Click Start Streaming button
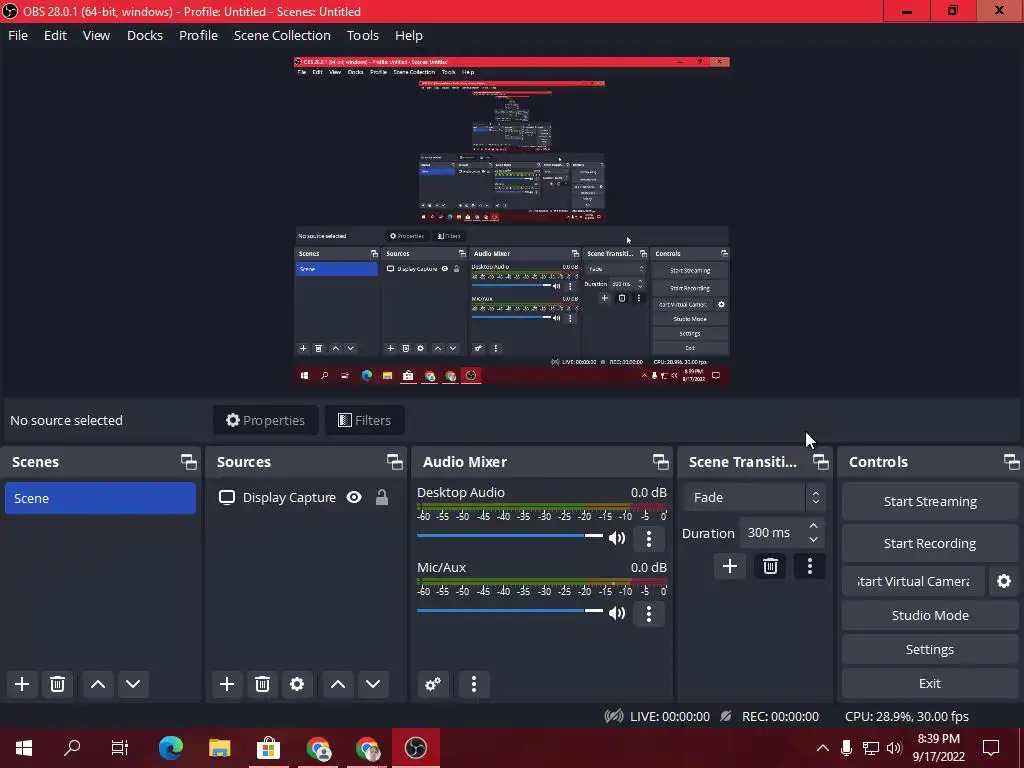The height and width of the screenshot is (768, 1024). [x=930, y=502]
